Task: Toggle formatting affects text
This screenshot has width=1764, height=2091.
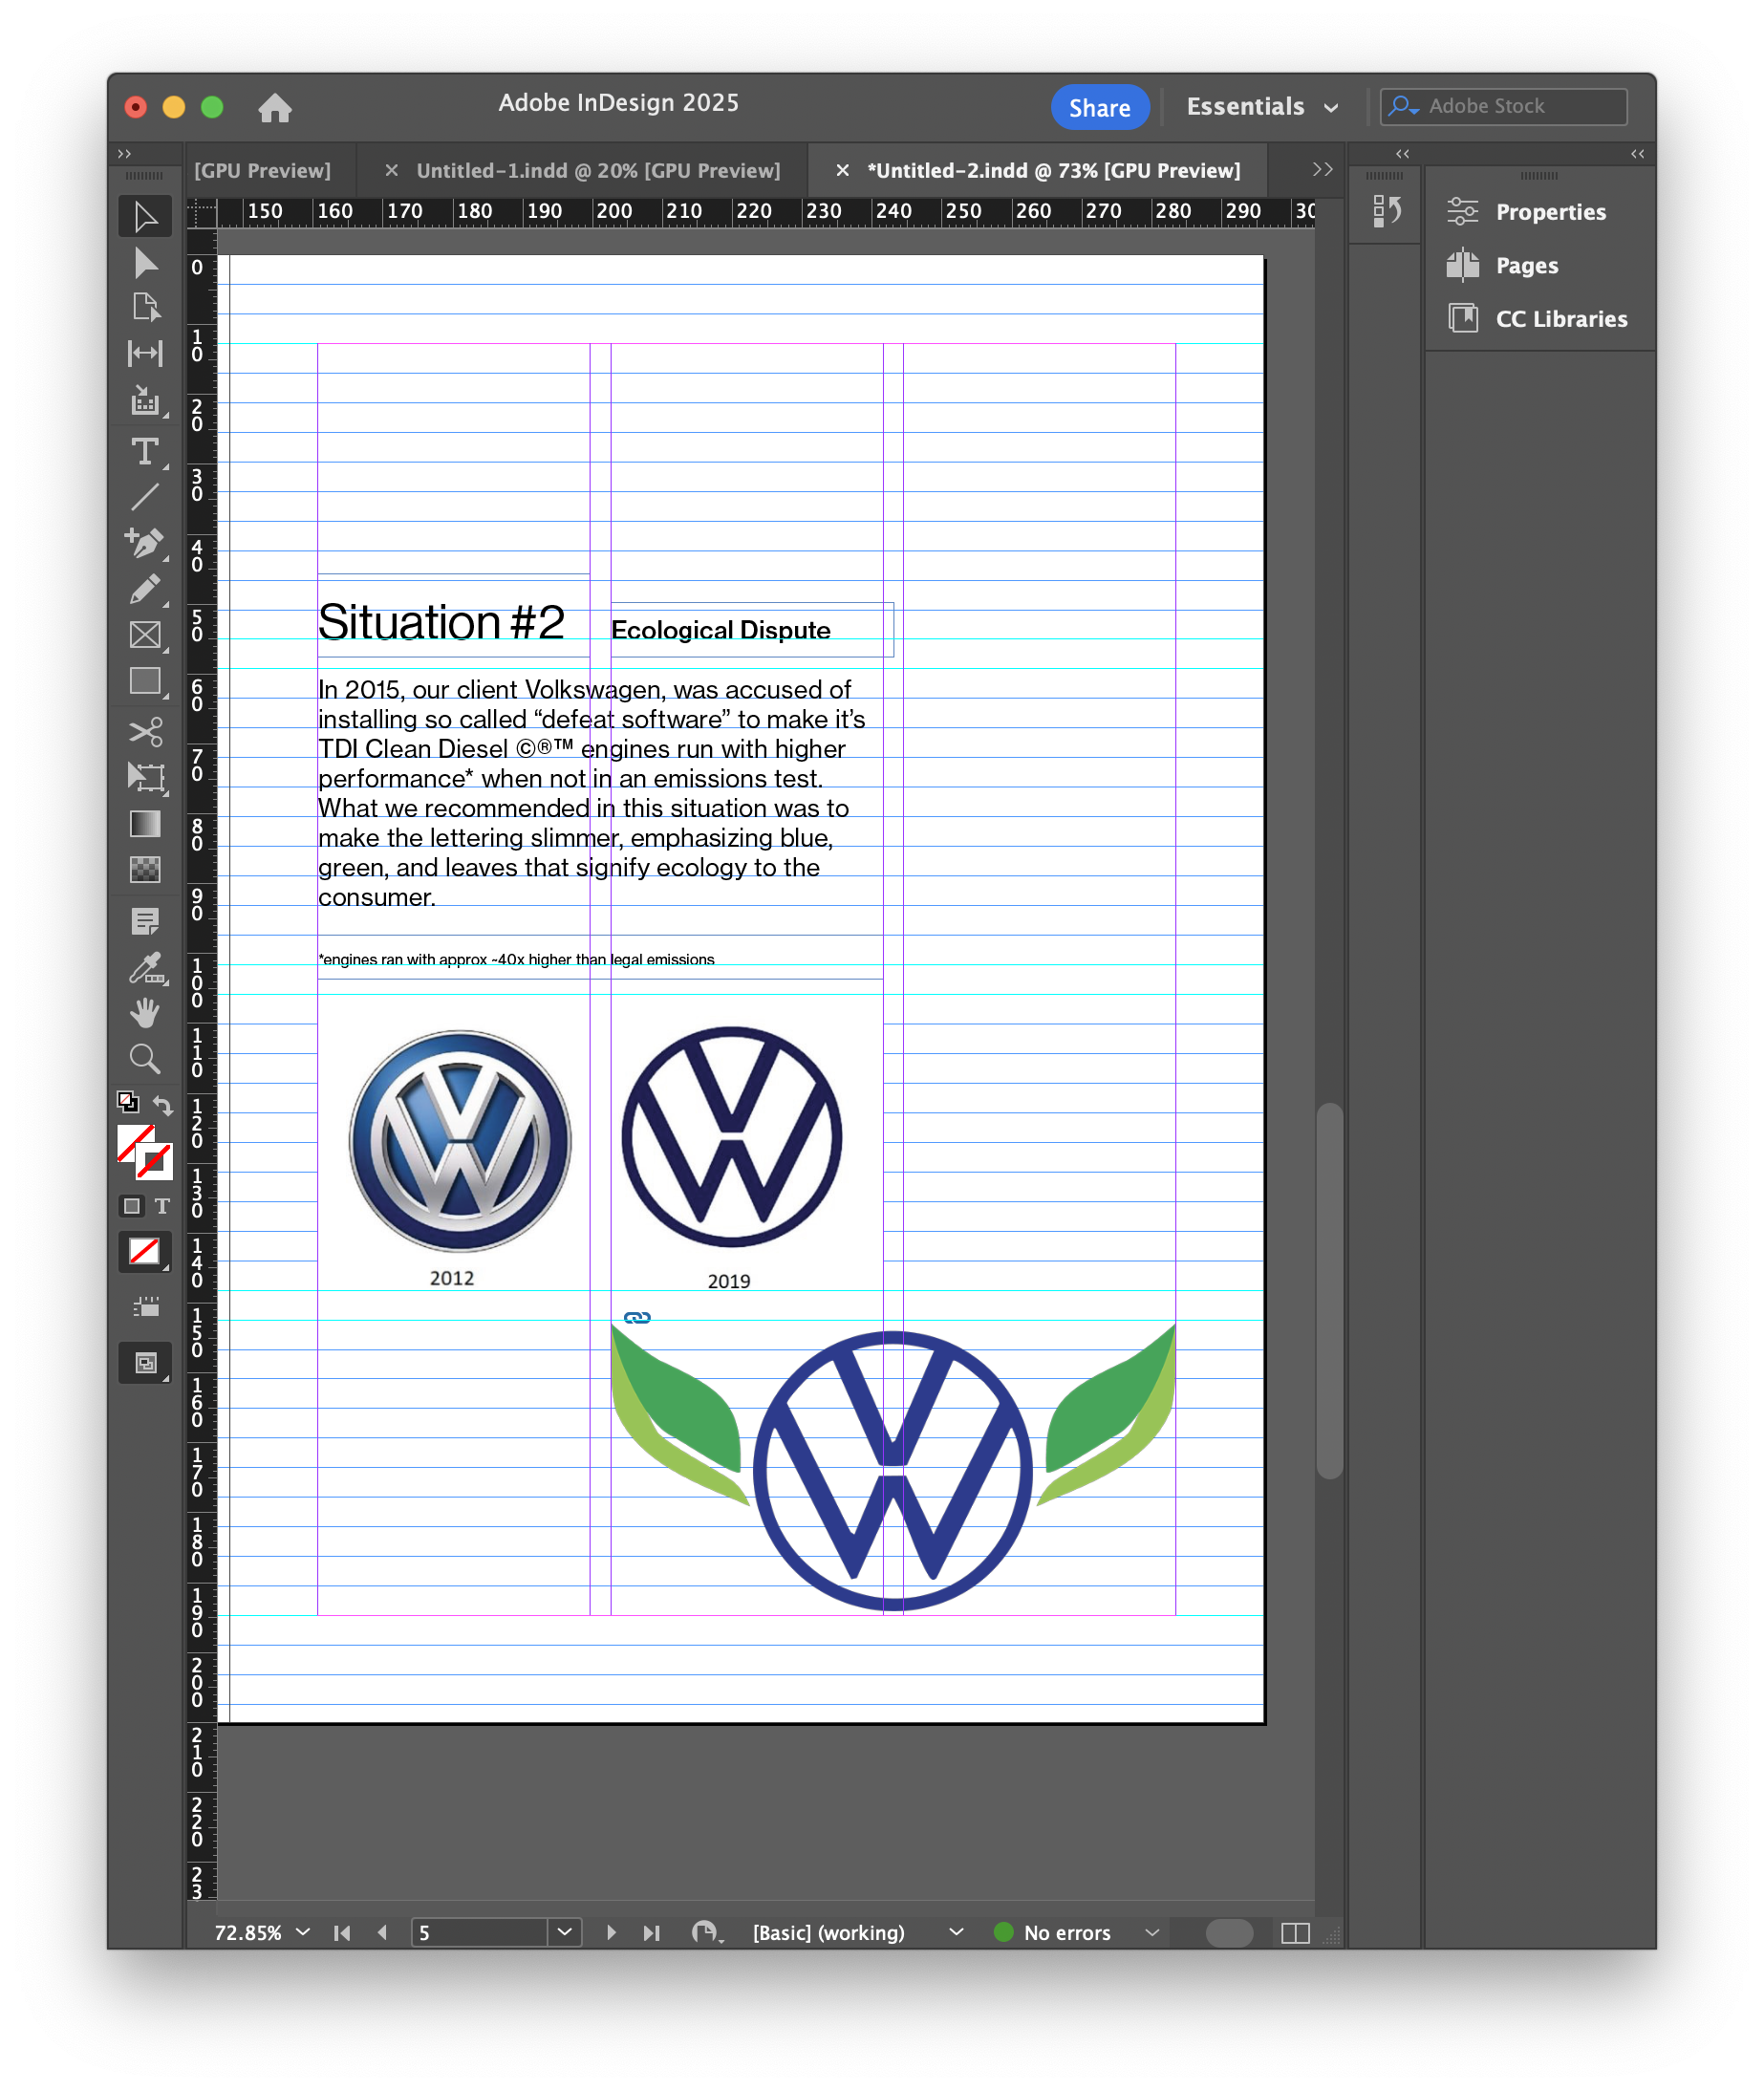Action: (x=162, y=1206)
